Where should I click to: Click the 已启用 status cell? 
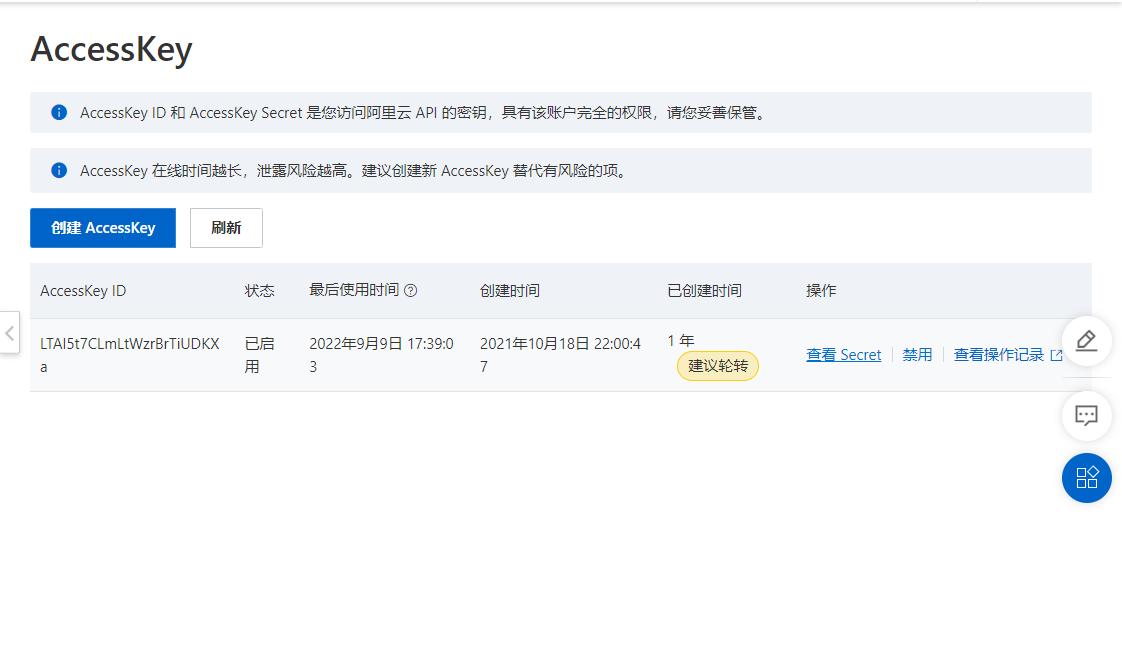(x=259, y=355)
